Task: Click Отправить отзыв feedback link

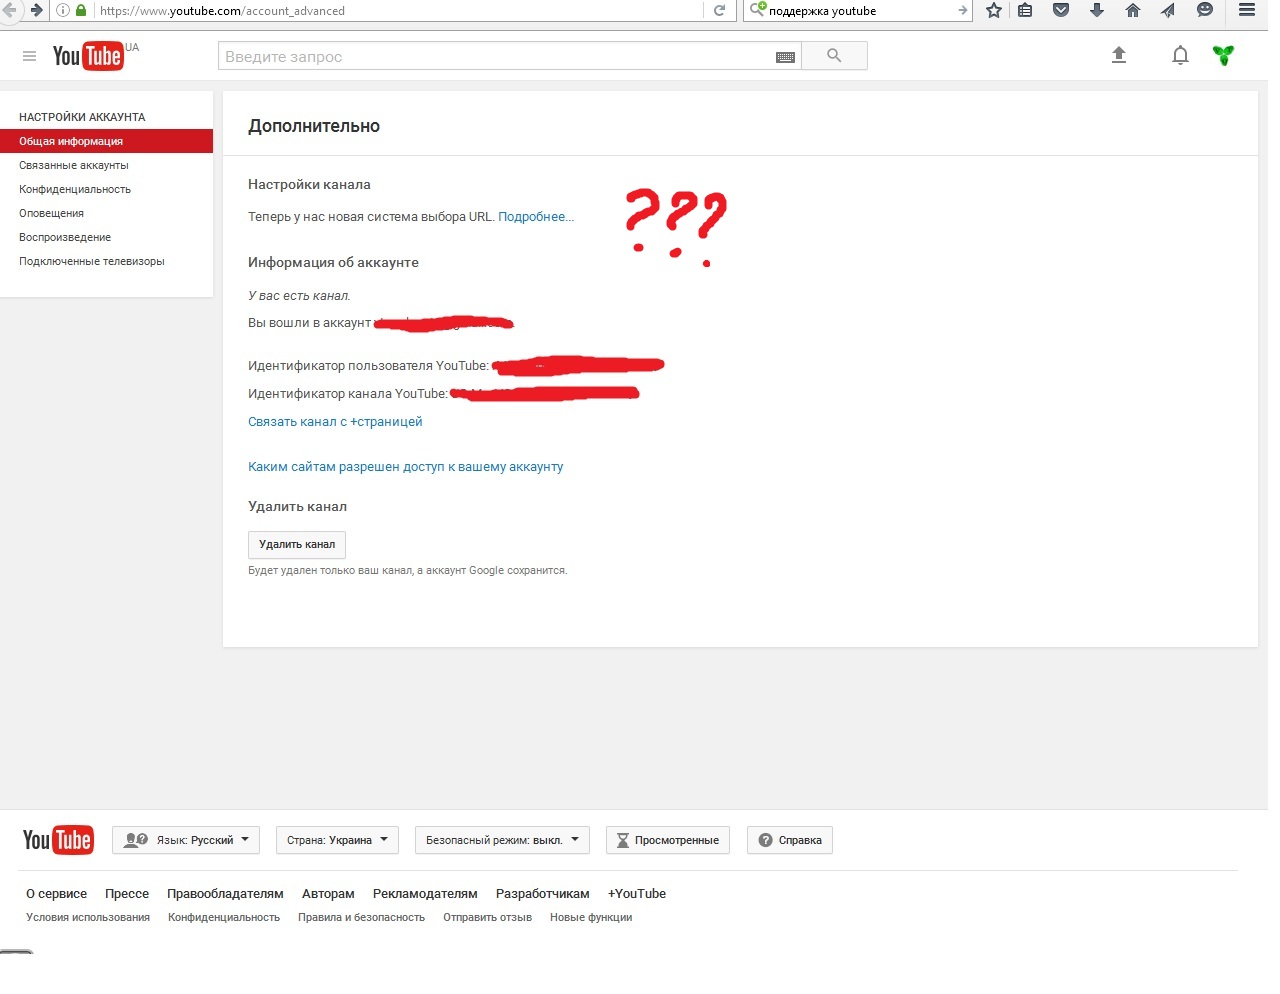Action: click(x=487, y=917)
